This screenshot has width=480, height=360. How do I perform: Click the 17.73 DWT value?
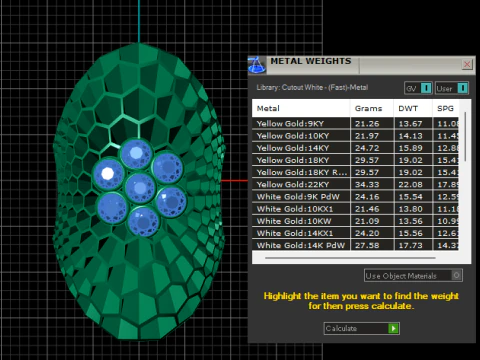[410, 245]
